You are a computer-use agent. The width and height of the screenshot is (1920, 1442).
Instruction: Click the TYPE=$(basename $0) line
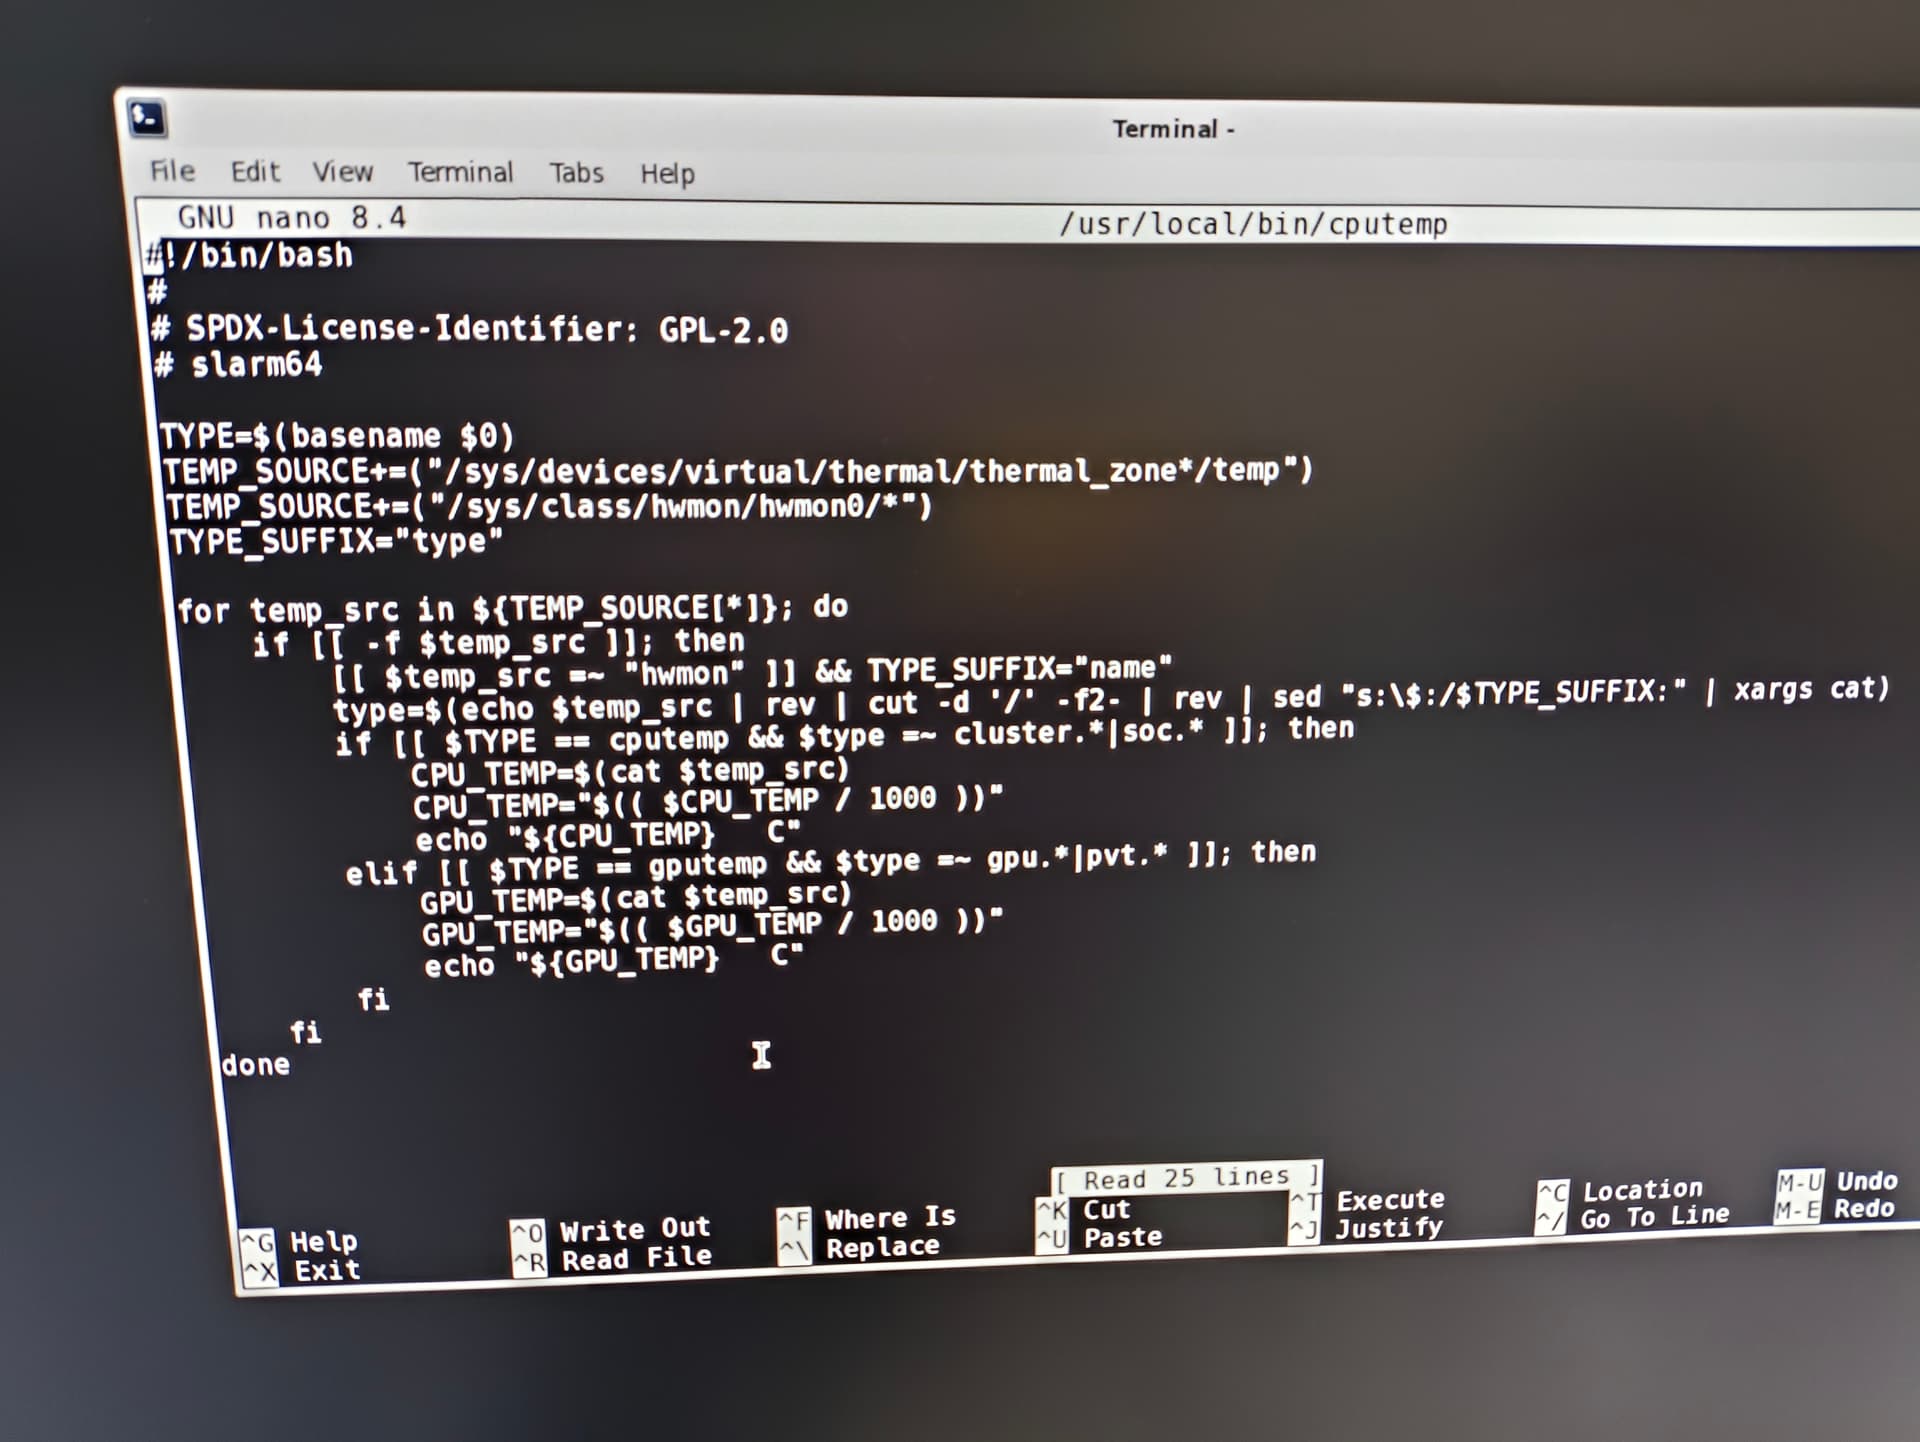(337, 436)
